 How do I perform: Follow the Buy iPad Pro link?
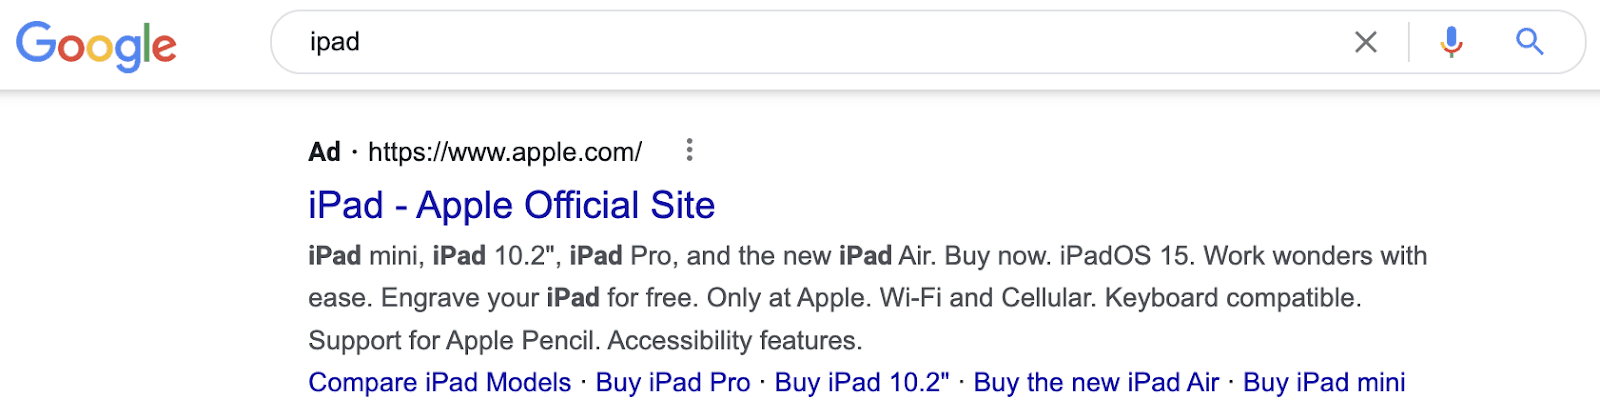672,382
